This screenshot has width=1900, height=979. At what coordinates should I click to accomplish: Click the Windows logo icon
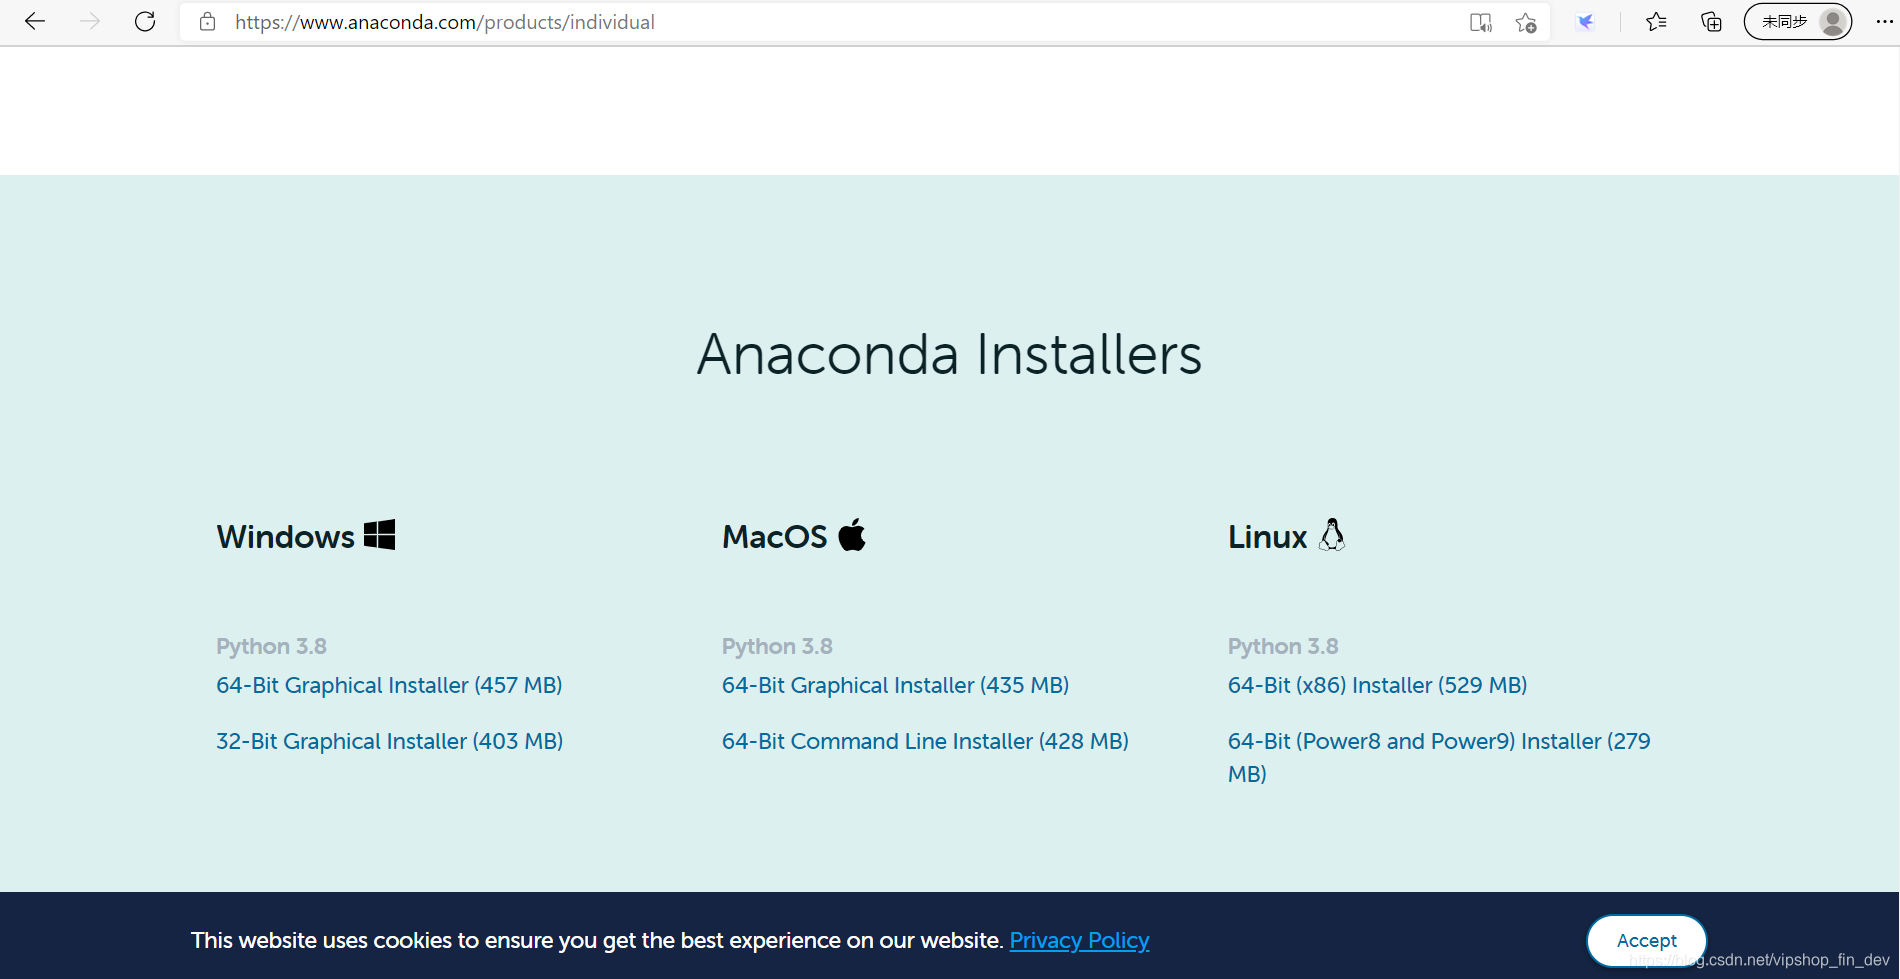379,535
